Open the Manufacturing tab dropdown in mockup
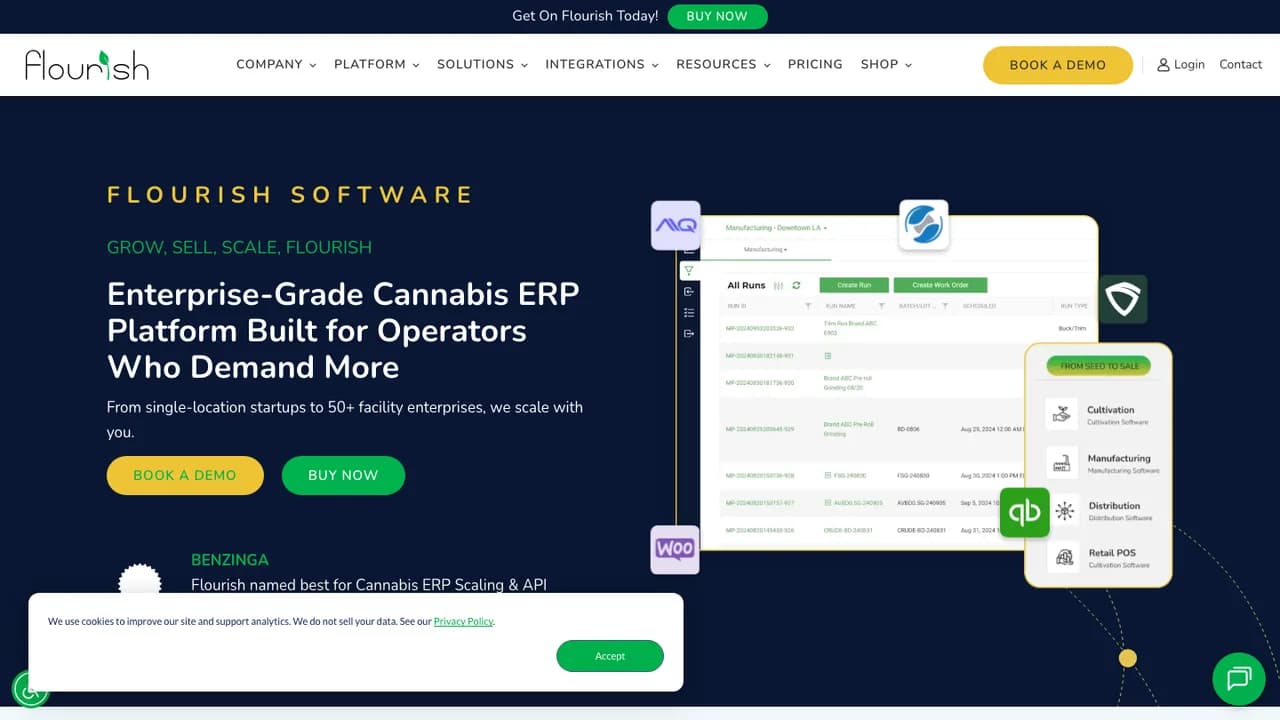1280x720 pixels. 765,249
